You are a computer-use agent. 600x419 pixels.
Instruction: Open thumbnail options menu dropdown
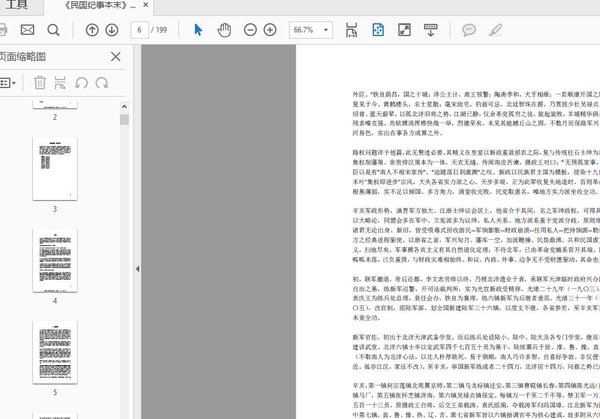click(x=8, y=83)
